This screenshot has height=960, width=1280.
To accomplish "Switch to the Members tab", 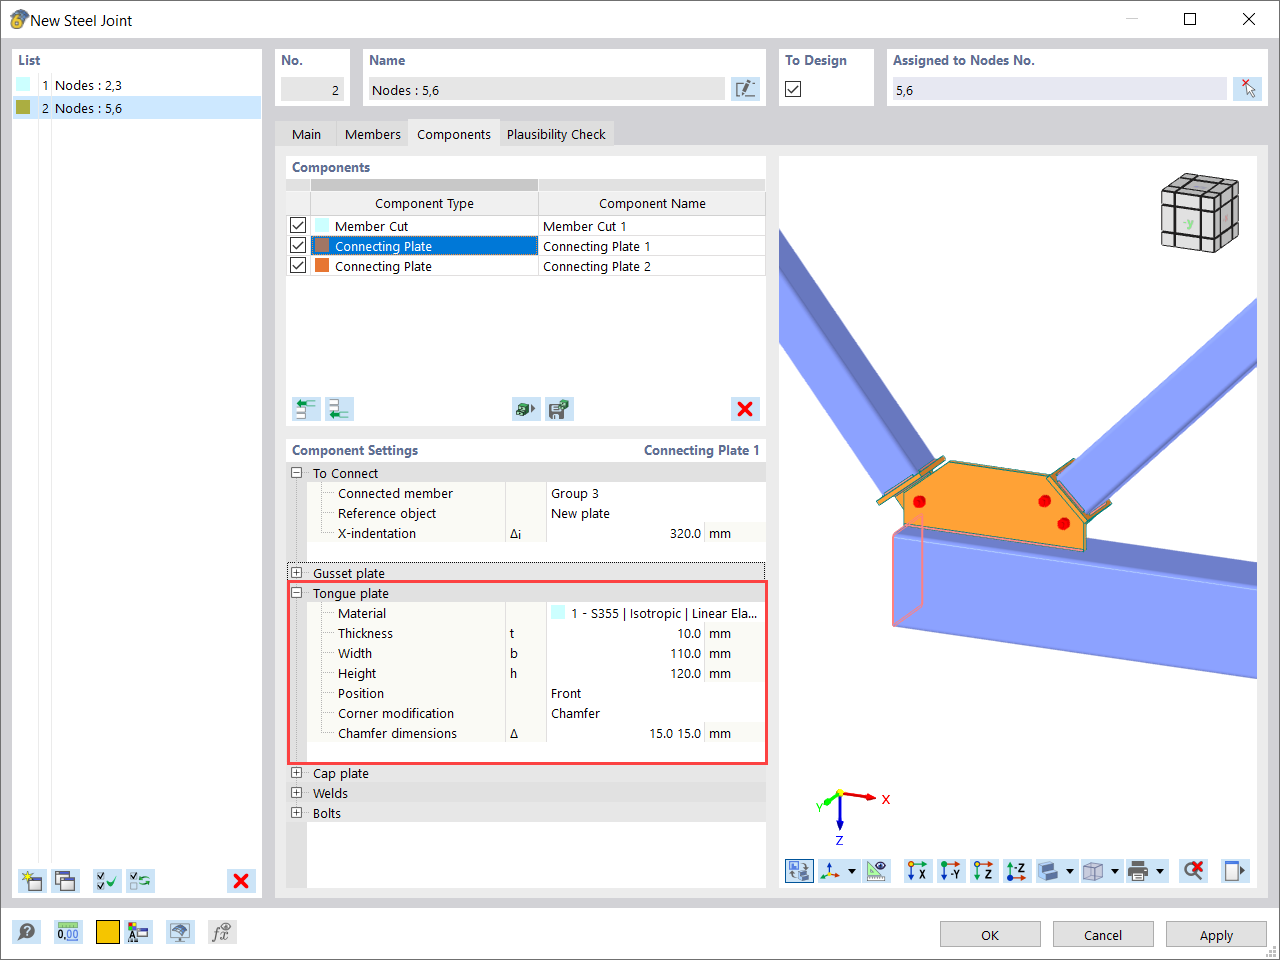I will tap(373, 134).
